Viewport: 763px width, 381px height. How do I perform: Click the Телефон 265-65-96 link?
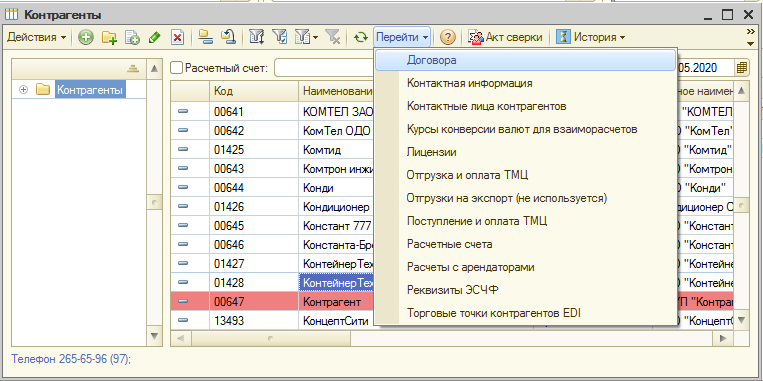[71, 359]
